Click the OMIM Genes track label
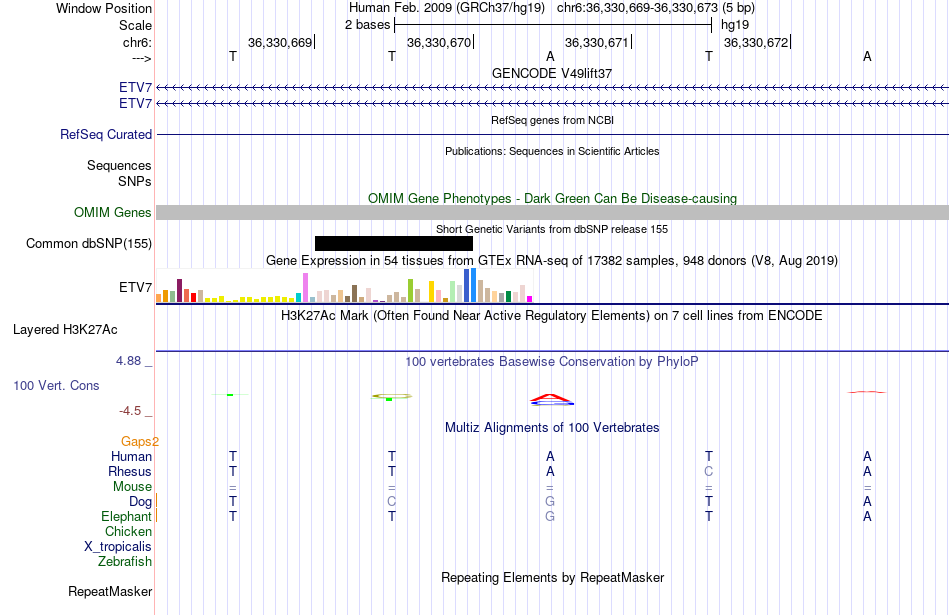The image size is (950, 615). pyautogui.click(x=113, y=213)
